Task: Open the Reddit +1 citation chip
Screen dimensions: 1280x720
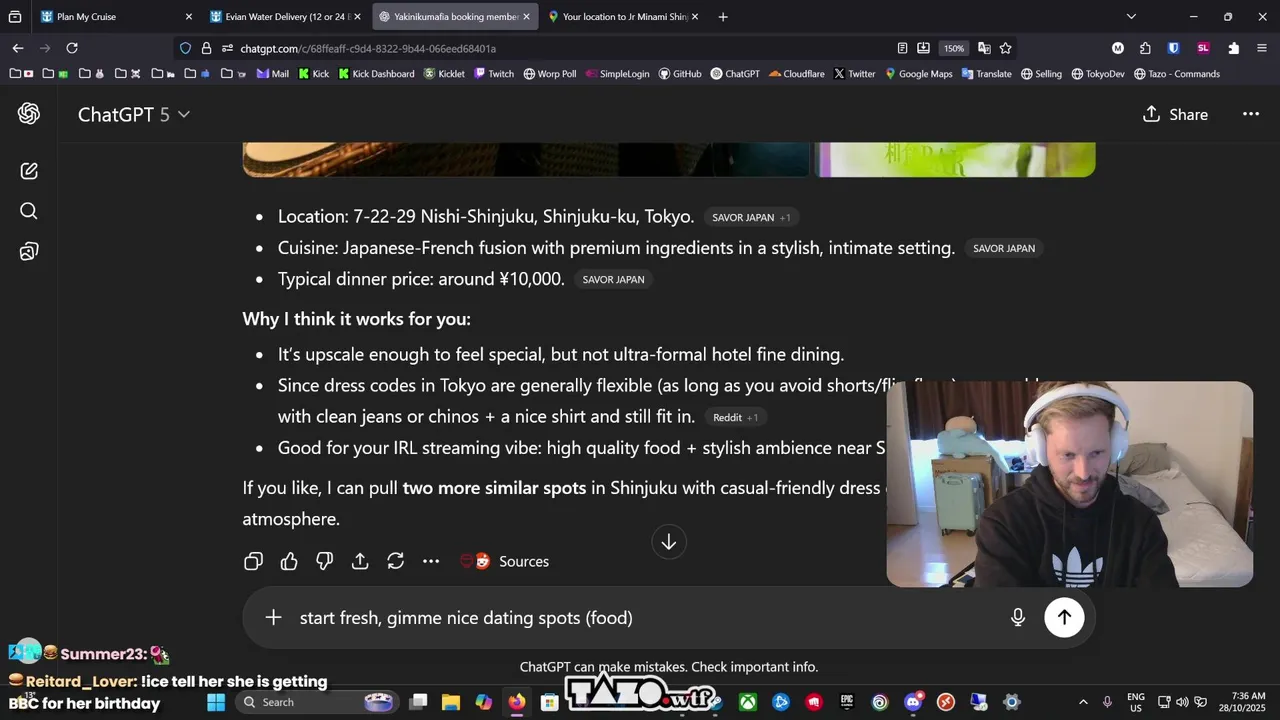Action: tap(735, 417)
